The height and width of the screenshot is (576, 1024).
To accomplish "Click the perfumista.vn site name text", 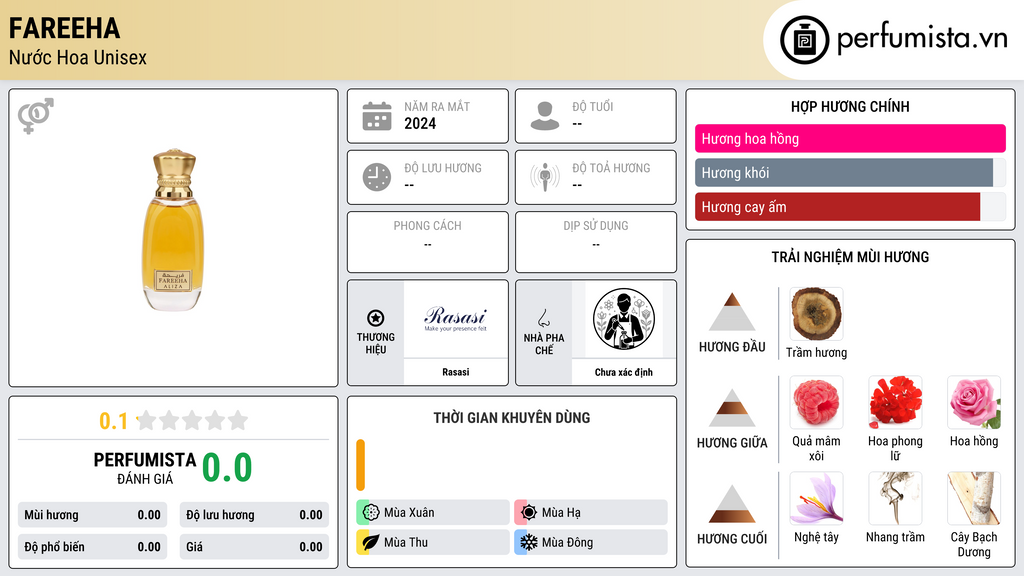I will click(x=922, y=39).
